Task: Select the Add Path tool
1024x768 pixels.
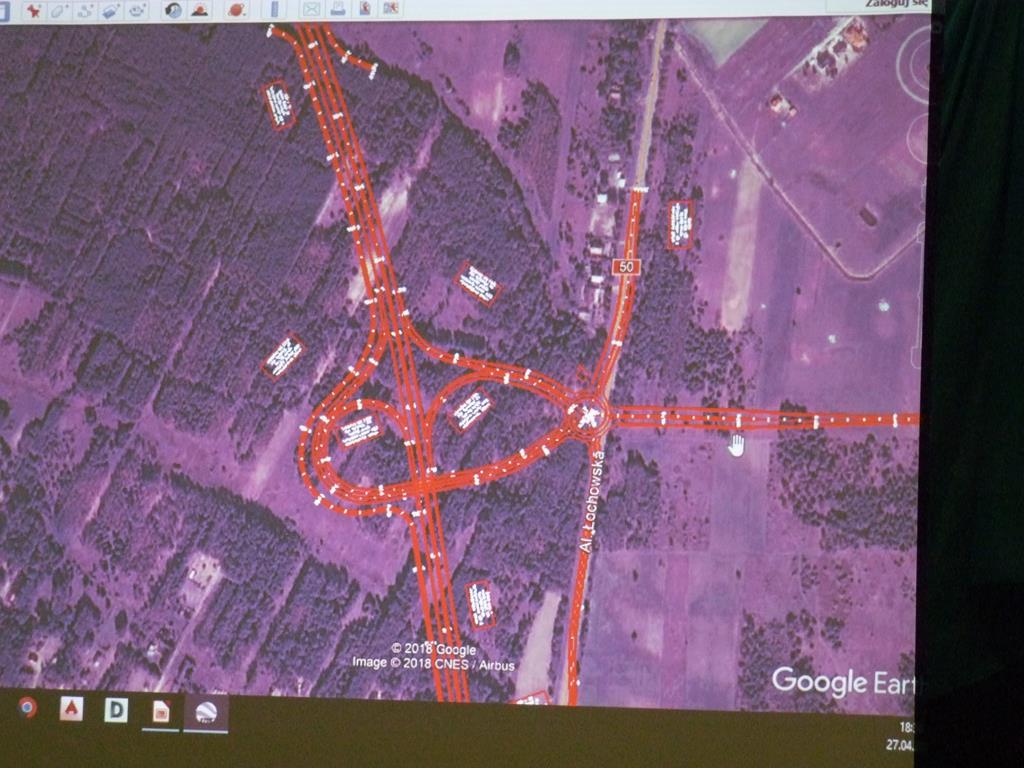Action: [86, 11]
